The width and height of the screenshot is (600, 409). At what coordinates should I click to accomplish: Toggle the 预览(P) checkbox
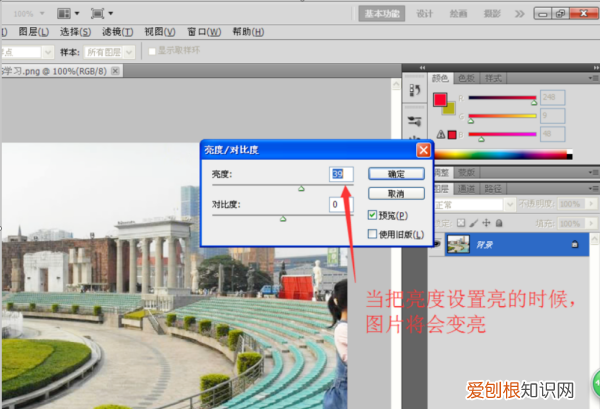(x=372, y=215)
